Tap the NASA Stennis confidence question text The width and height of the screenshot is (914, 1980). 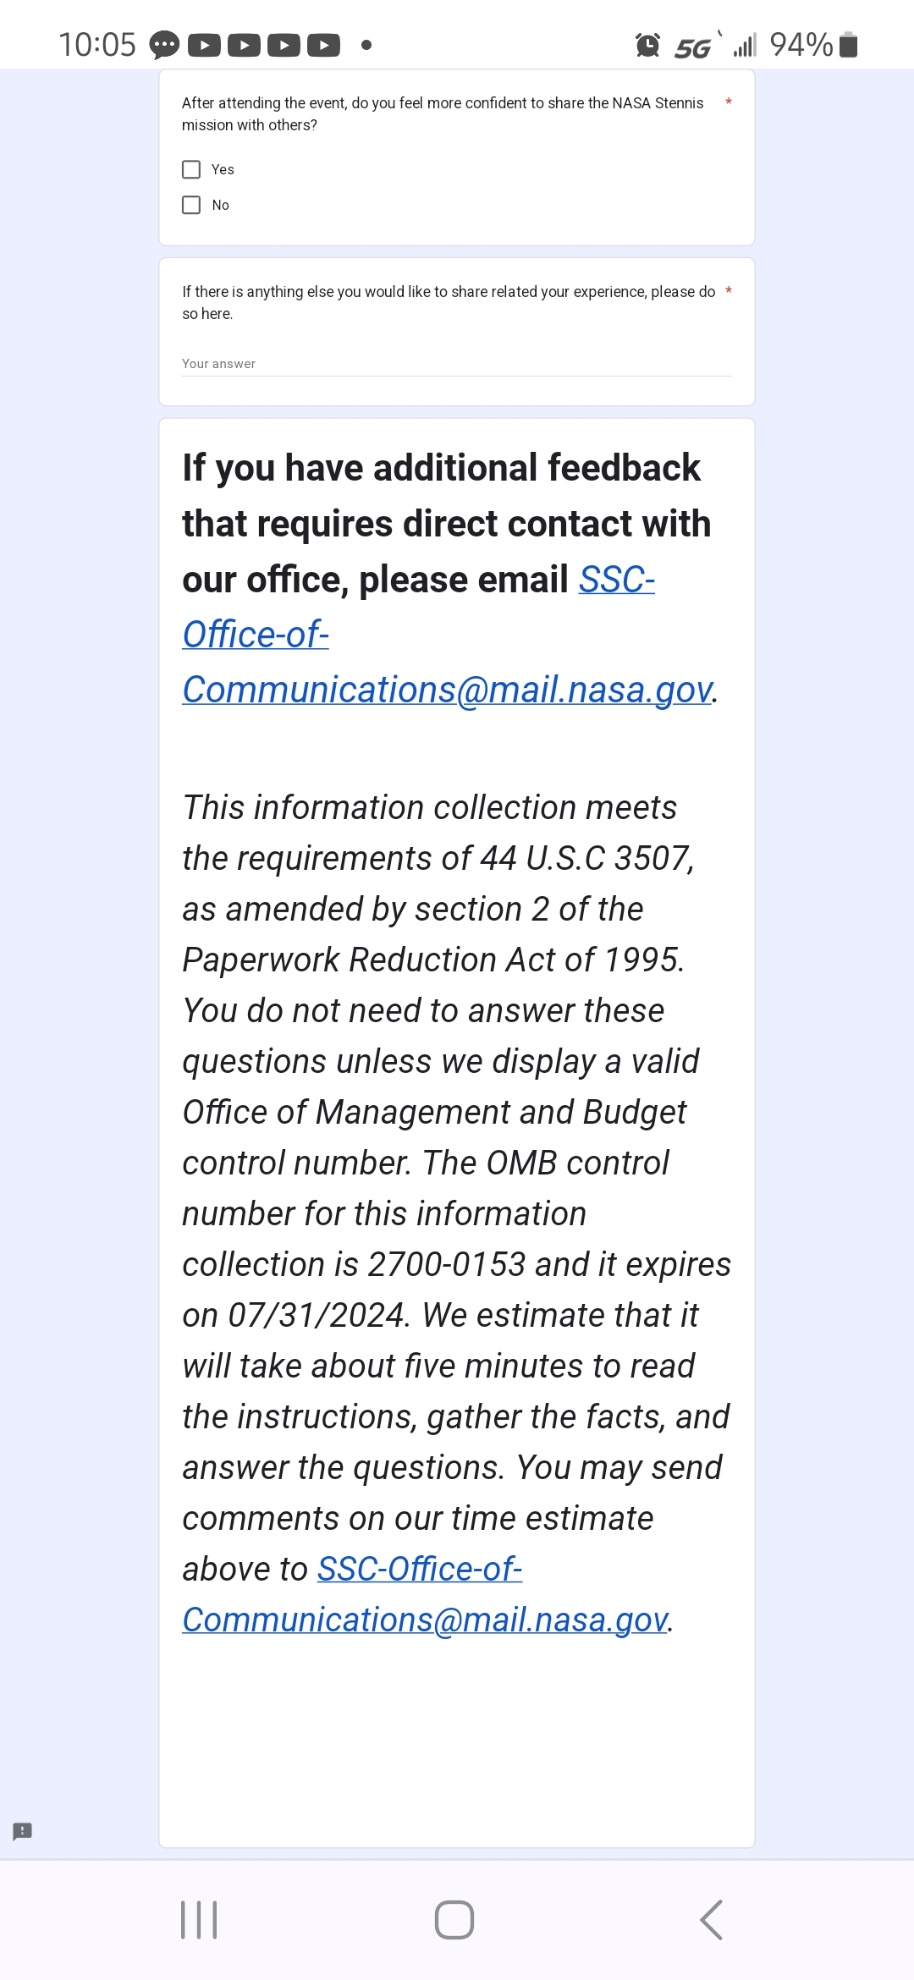pos(442,114)
